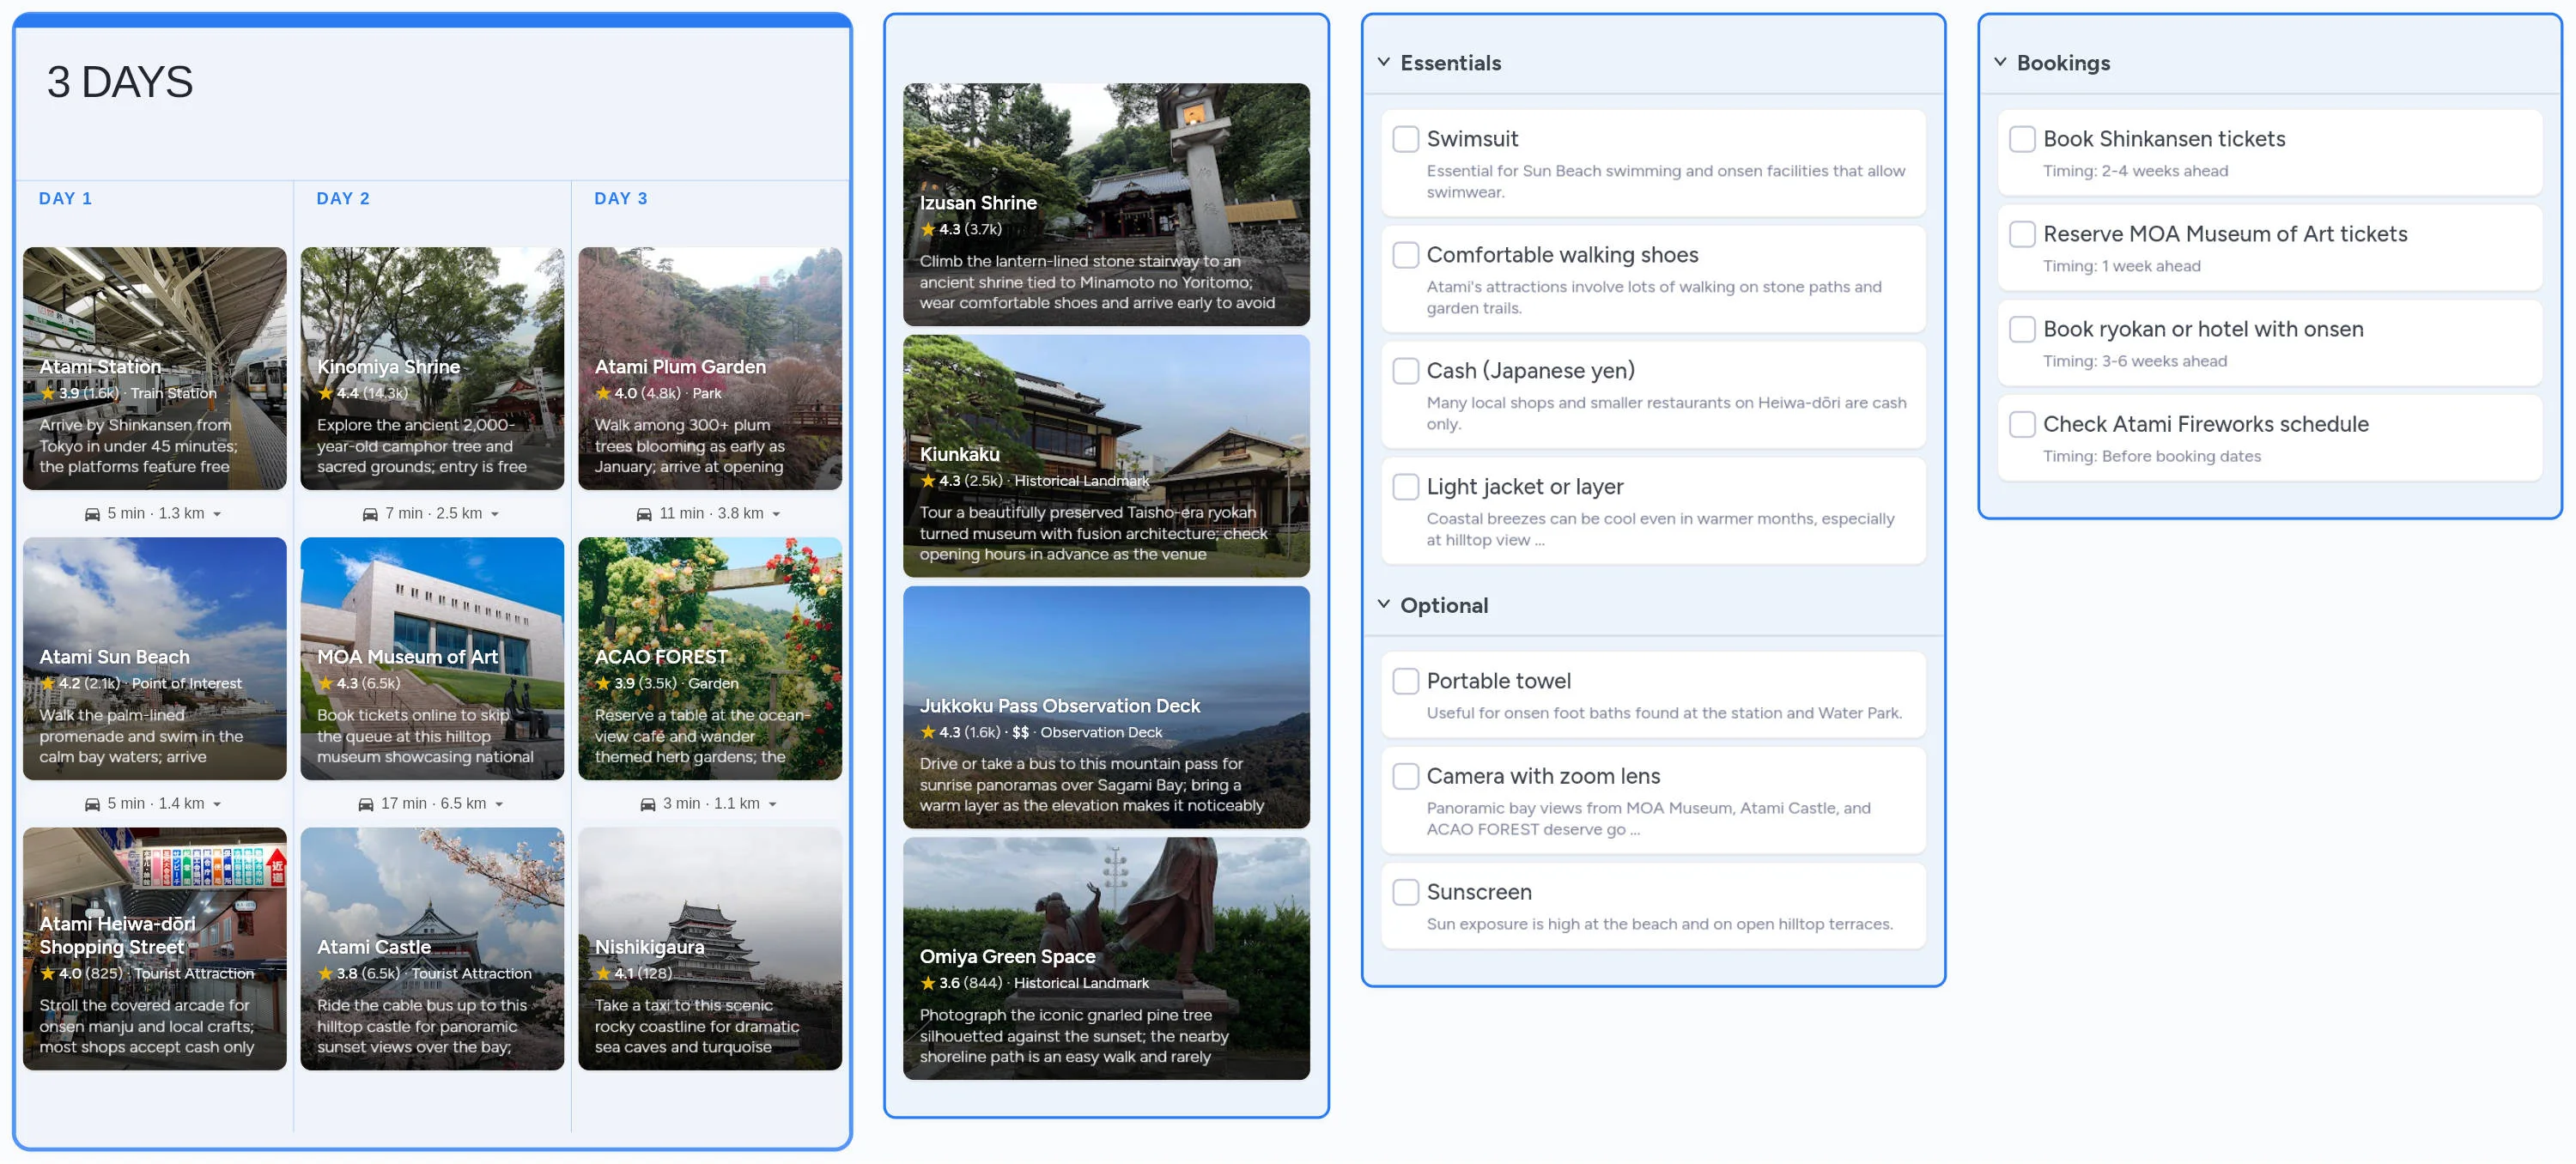Select the car icon beneath Kinomiya Shrine

(369, 513)
